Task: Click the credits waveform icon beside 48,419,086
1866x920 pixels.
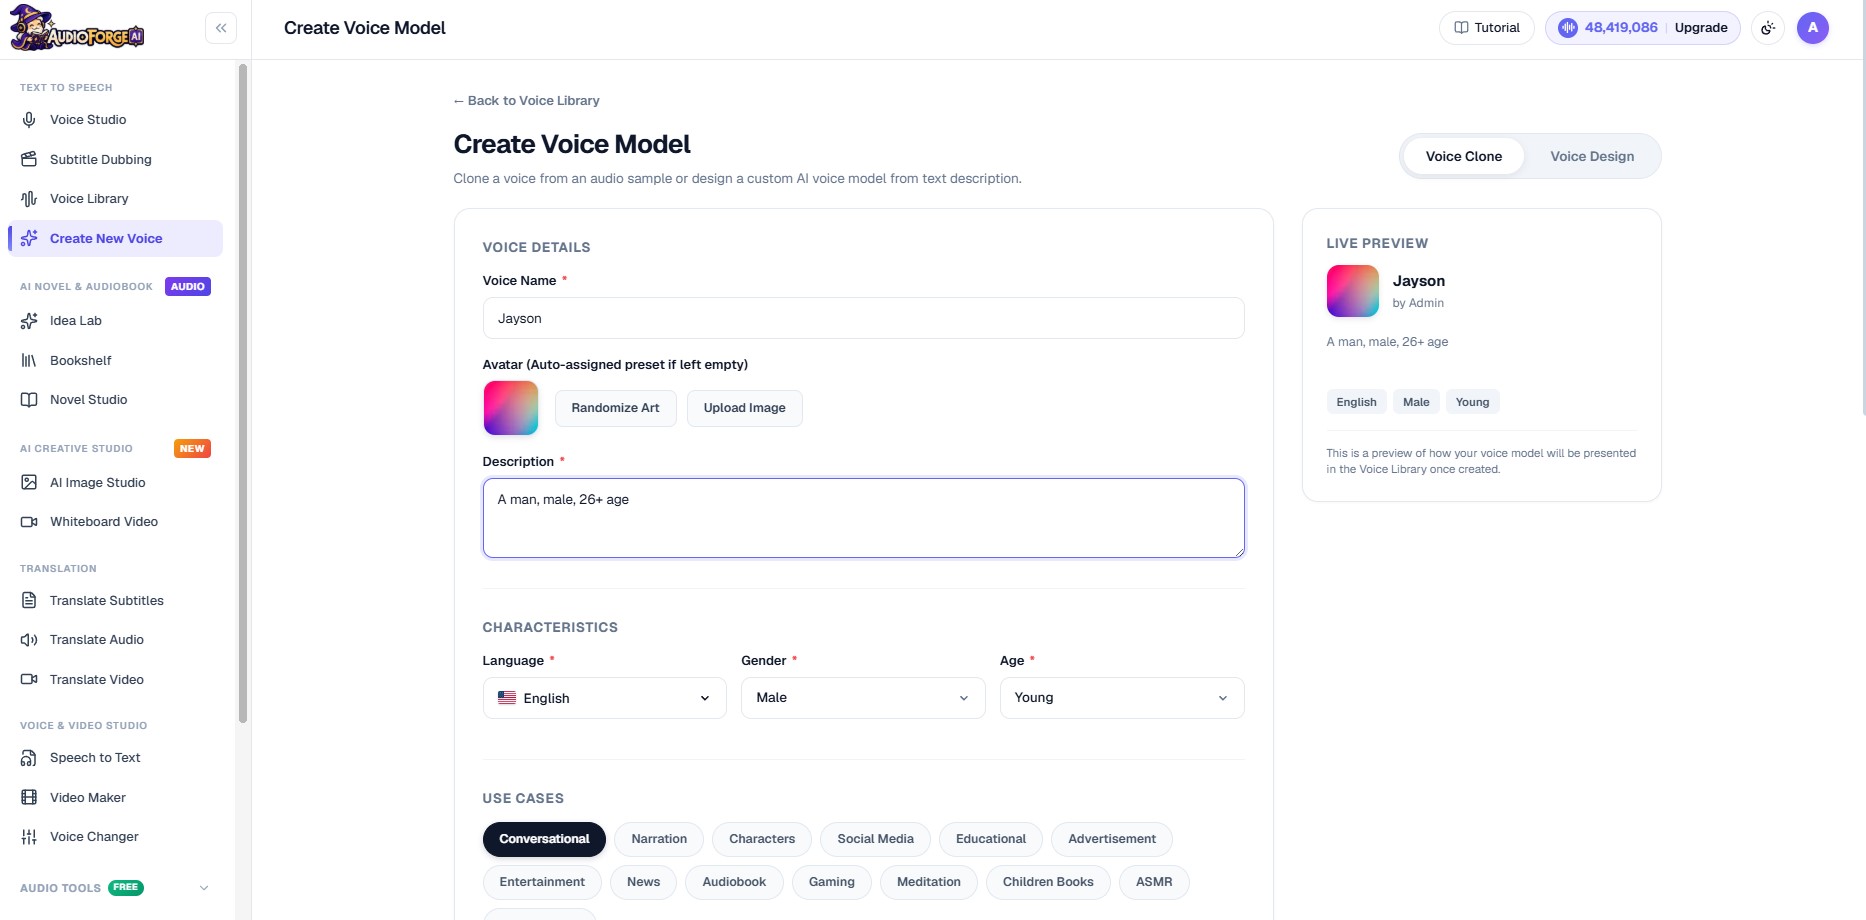Action: click(x=1568, y=28)
